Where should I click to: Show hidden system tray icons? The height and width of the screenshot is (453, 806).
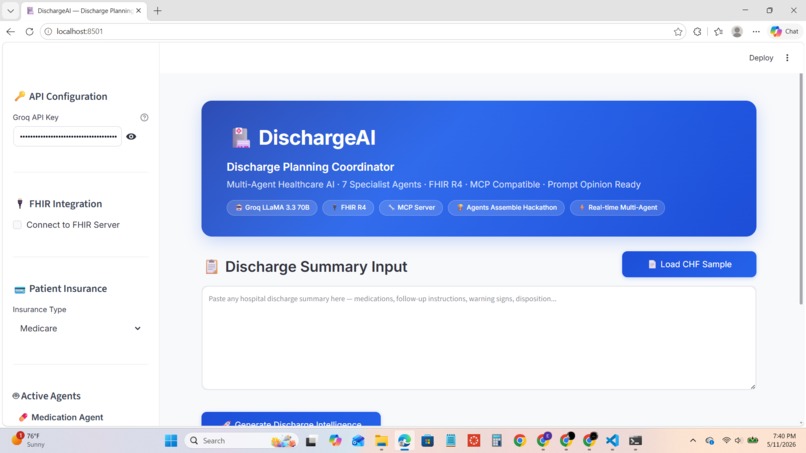coord(693,441)
